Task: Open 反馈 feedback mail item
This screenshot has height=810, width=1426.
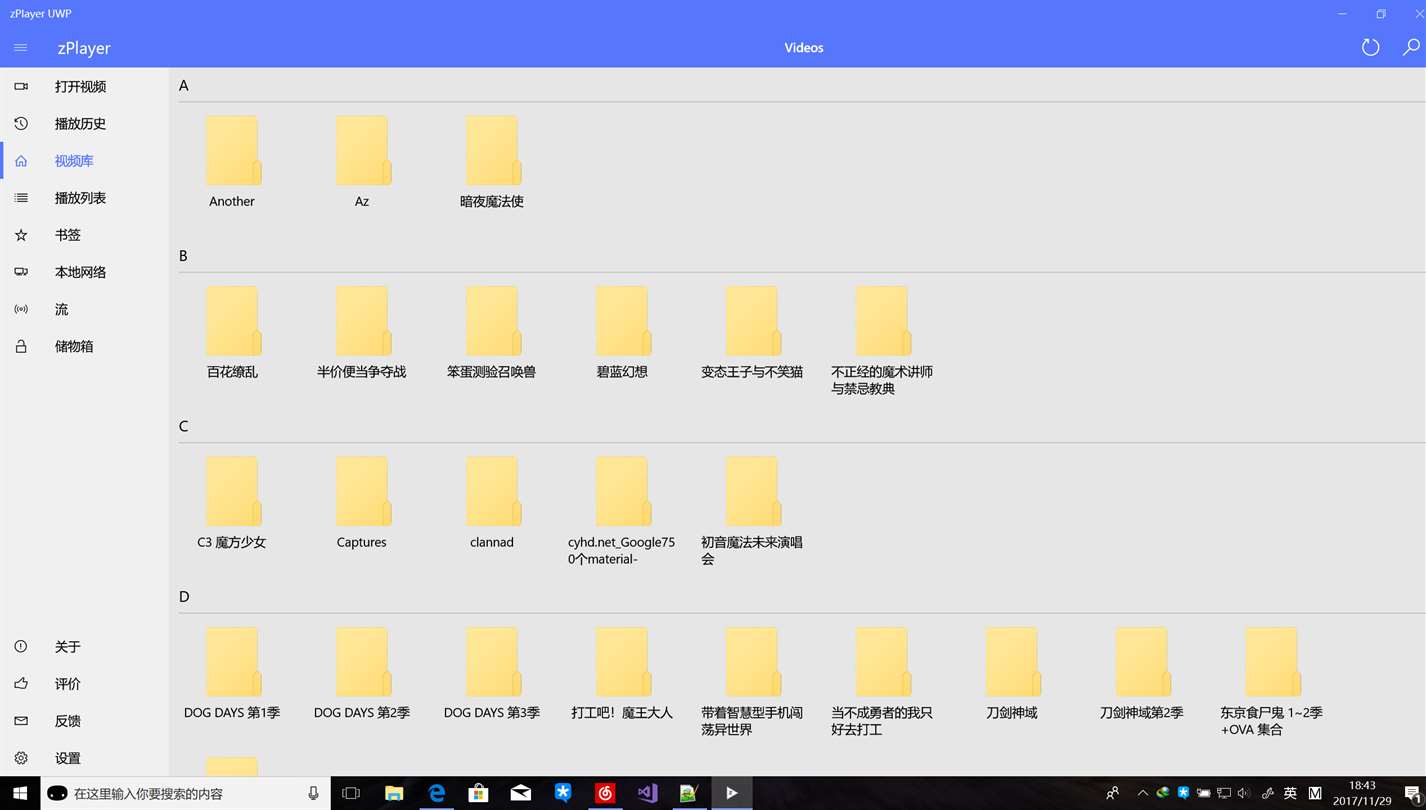Action: [x=85, y=721]
